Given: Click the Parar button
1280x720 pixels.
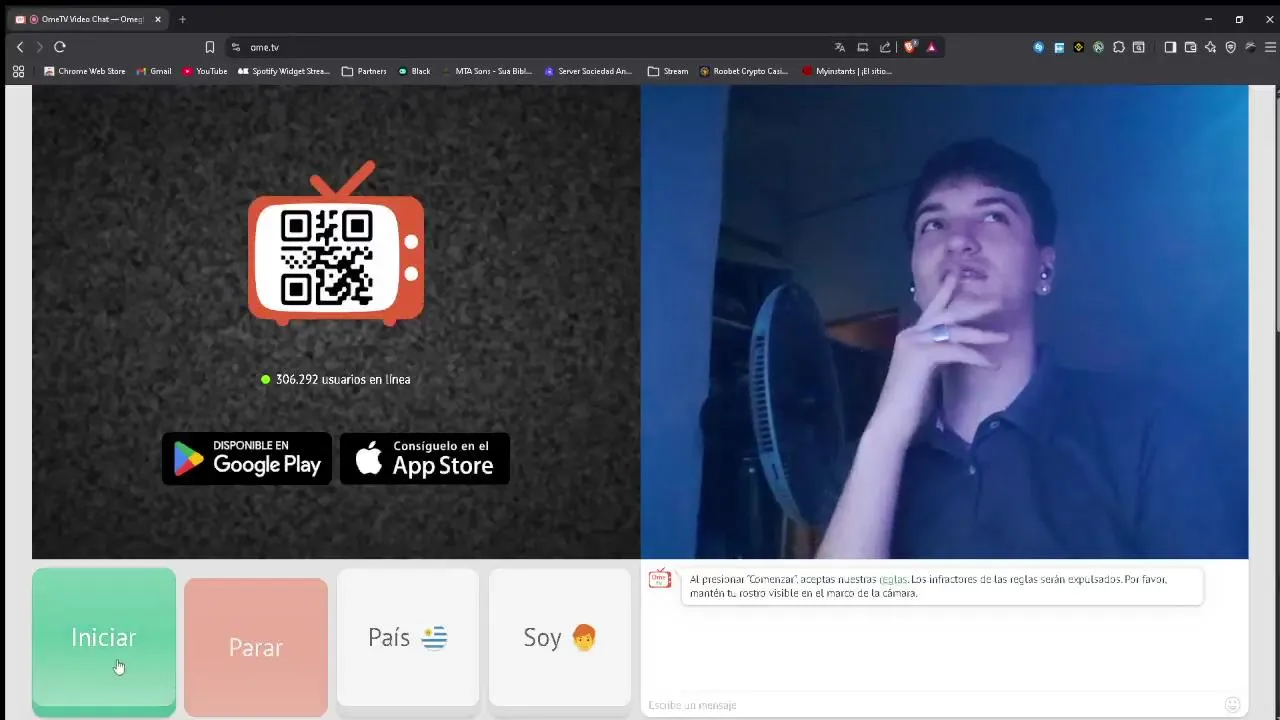Looking at the screenshot, I should click(x=256, y=647).
